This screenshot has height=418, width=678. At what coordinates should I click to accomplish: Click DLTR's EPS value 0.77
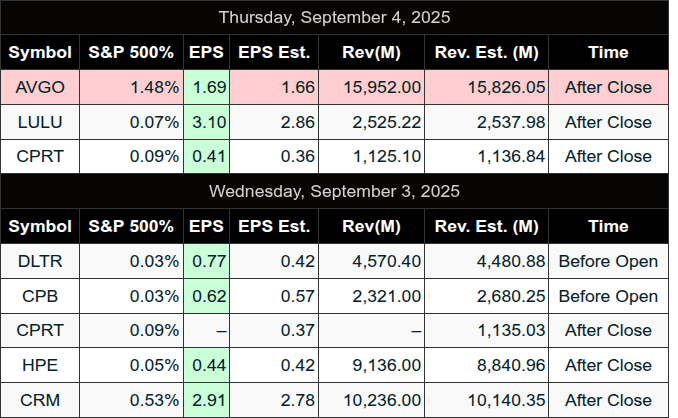tap(207, 262)
